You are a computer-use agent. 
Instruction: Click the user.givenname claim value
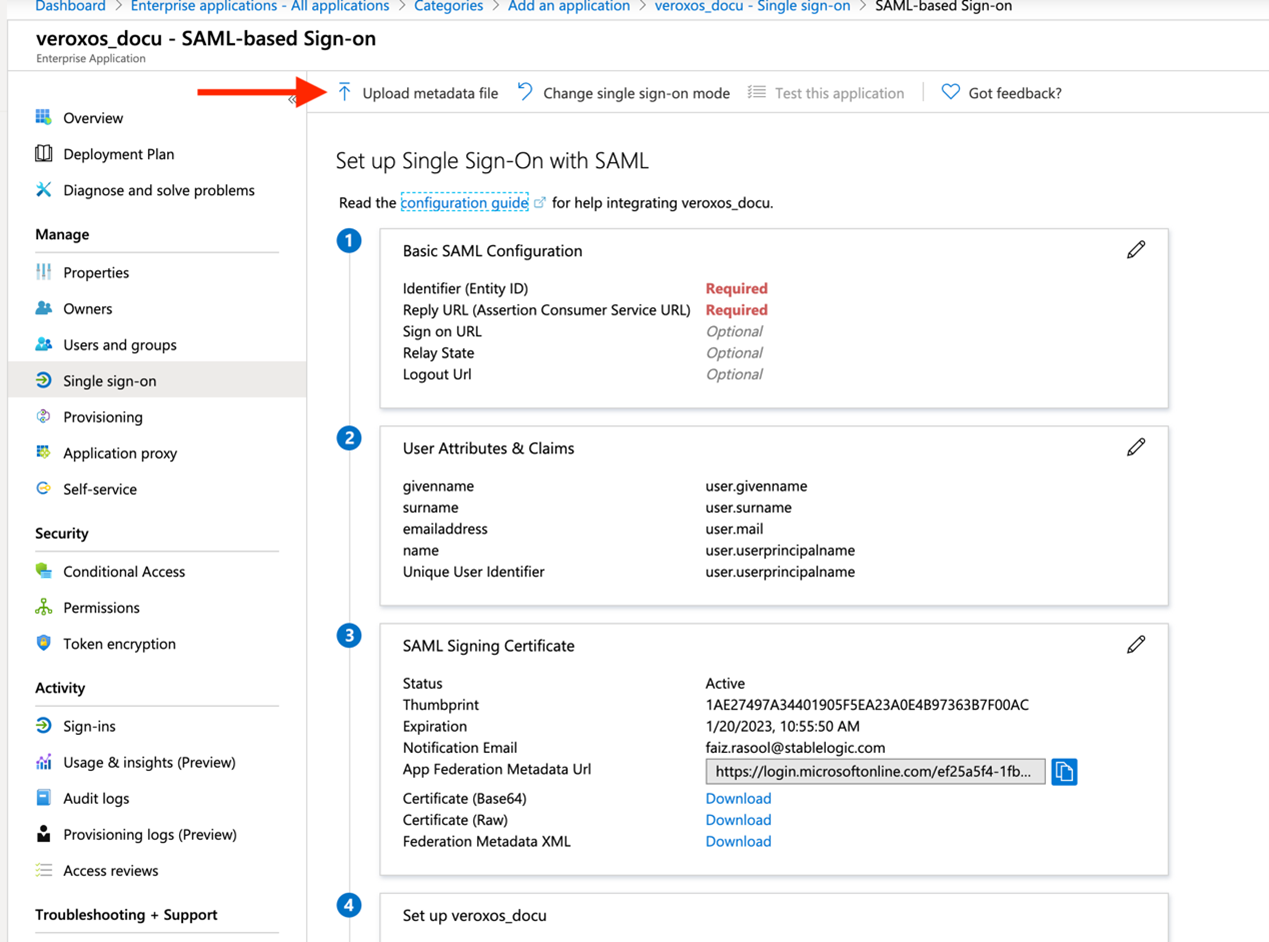[x=756, y=486]
